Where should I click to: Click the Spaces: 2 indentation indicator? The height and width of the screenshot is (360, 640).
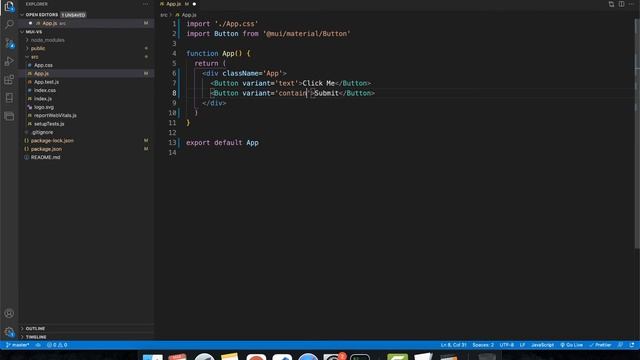point(483,345)
